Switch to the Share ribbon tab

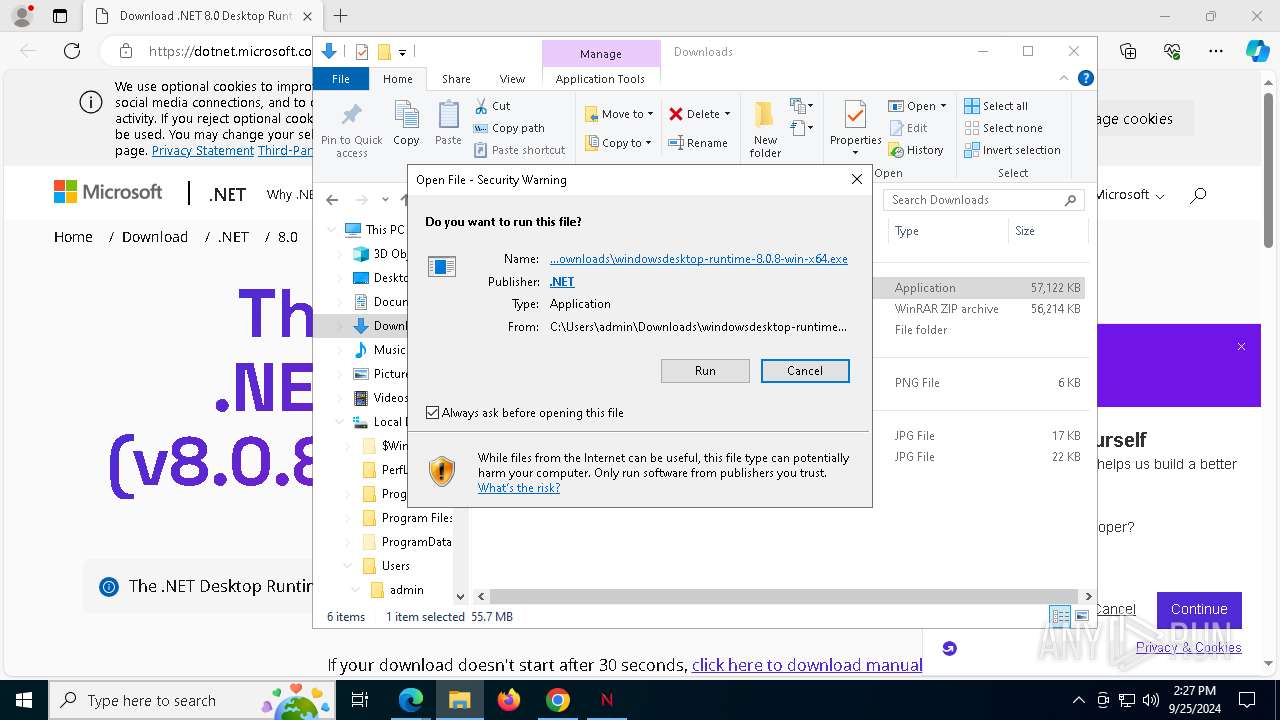pyautogui.click(x=456, y=79)
